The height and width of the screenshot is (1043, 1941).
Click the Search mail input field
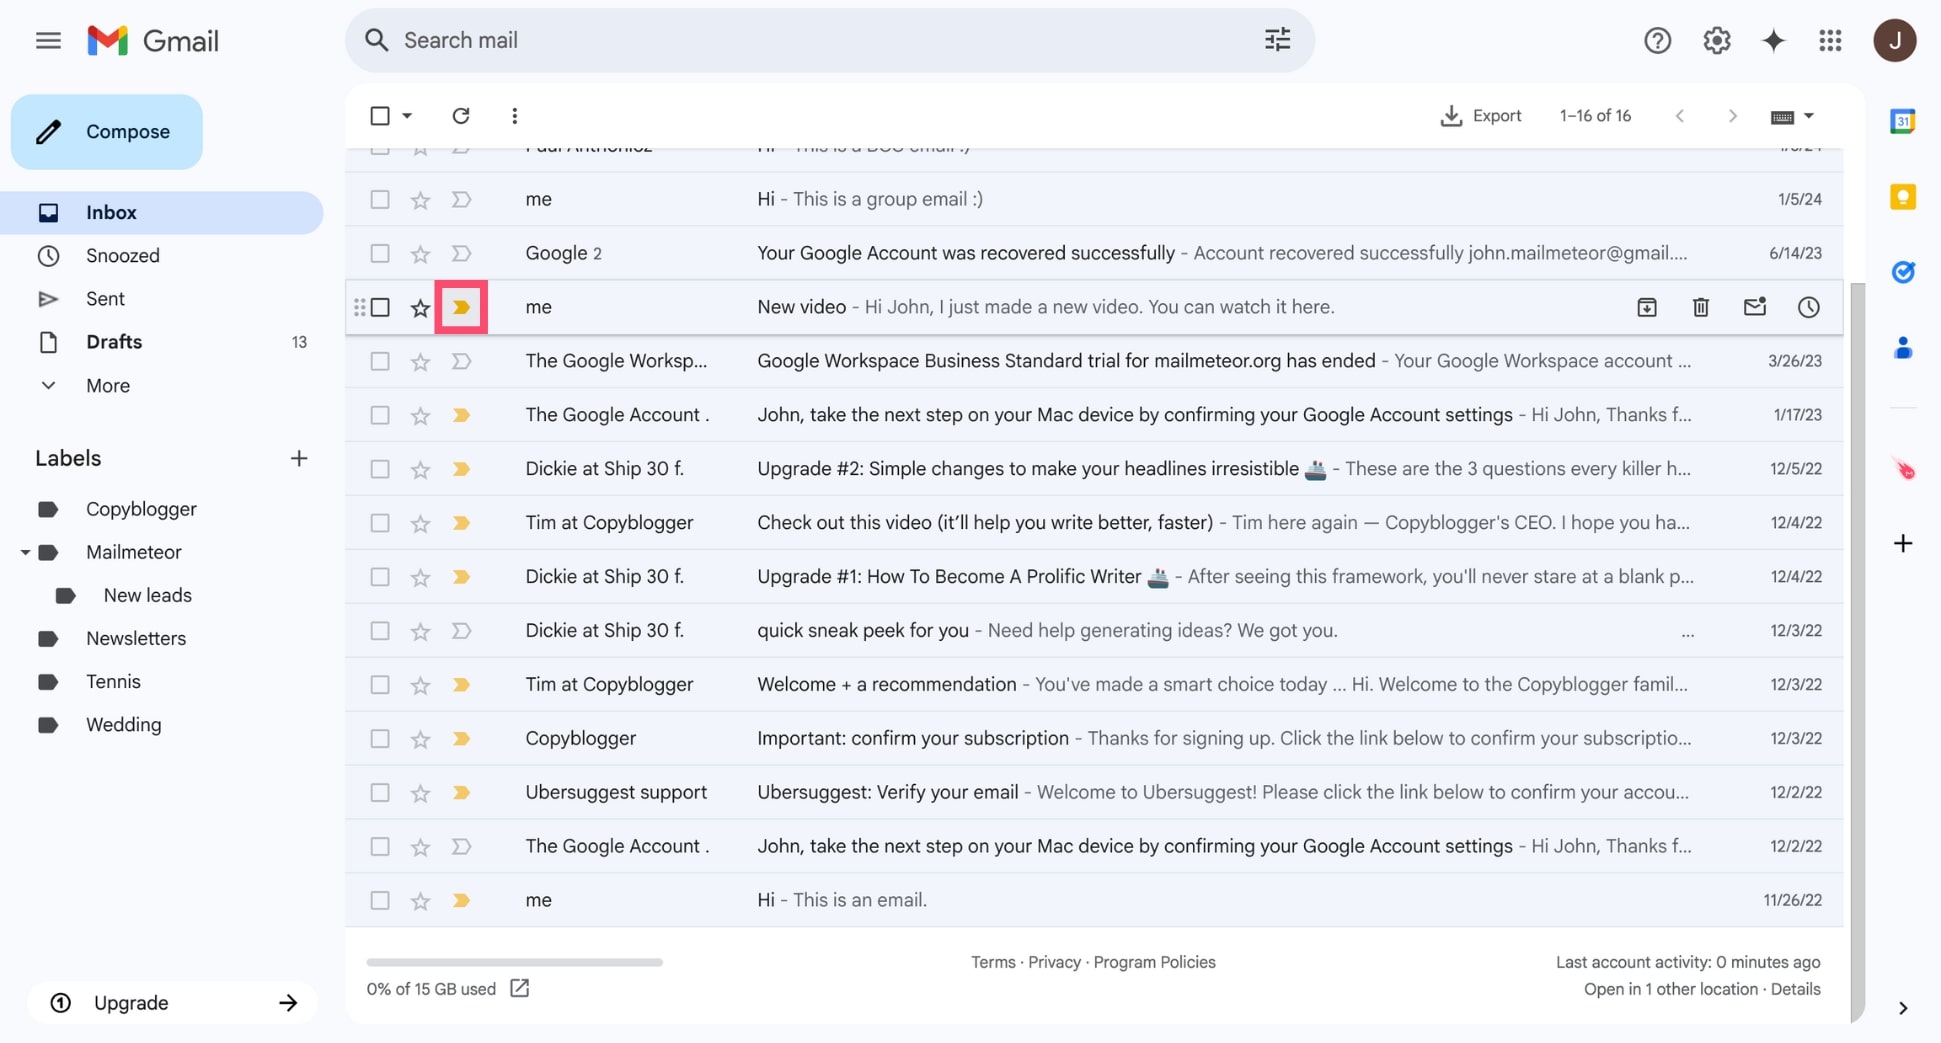pos(830,40)
